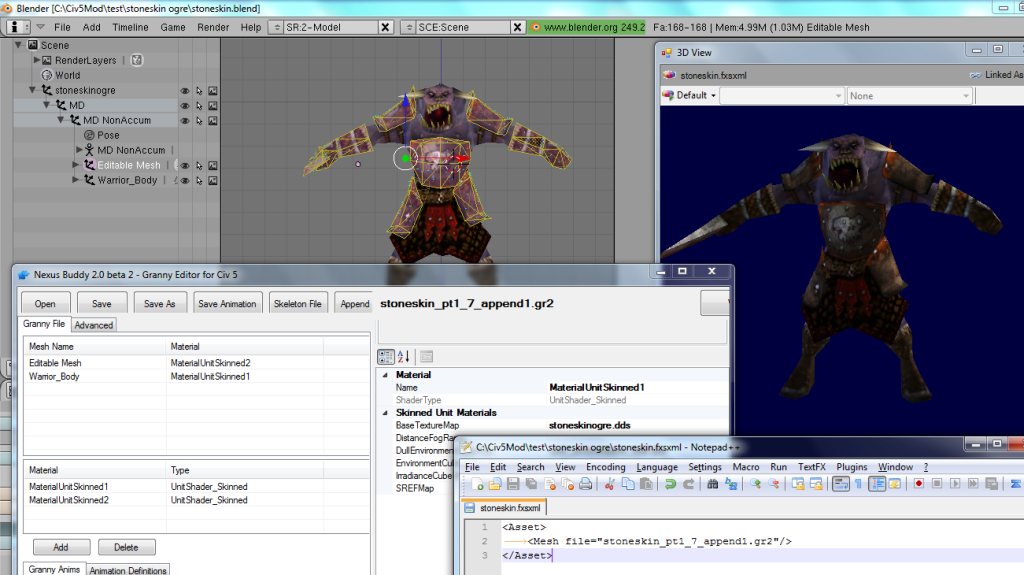The height and width of the screenshot is (575, 1024).
Task: Collapse the MD node in outliner
Action: pyautogui.click(x=47, y=105)
